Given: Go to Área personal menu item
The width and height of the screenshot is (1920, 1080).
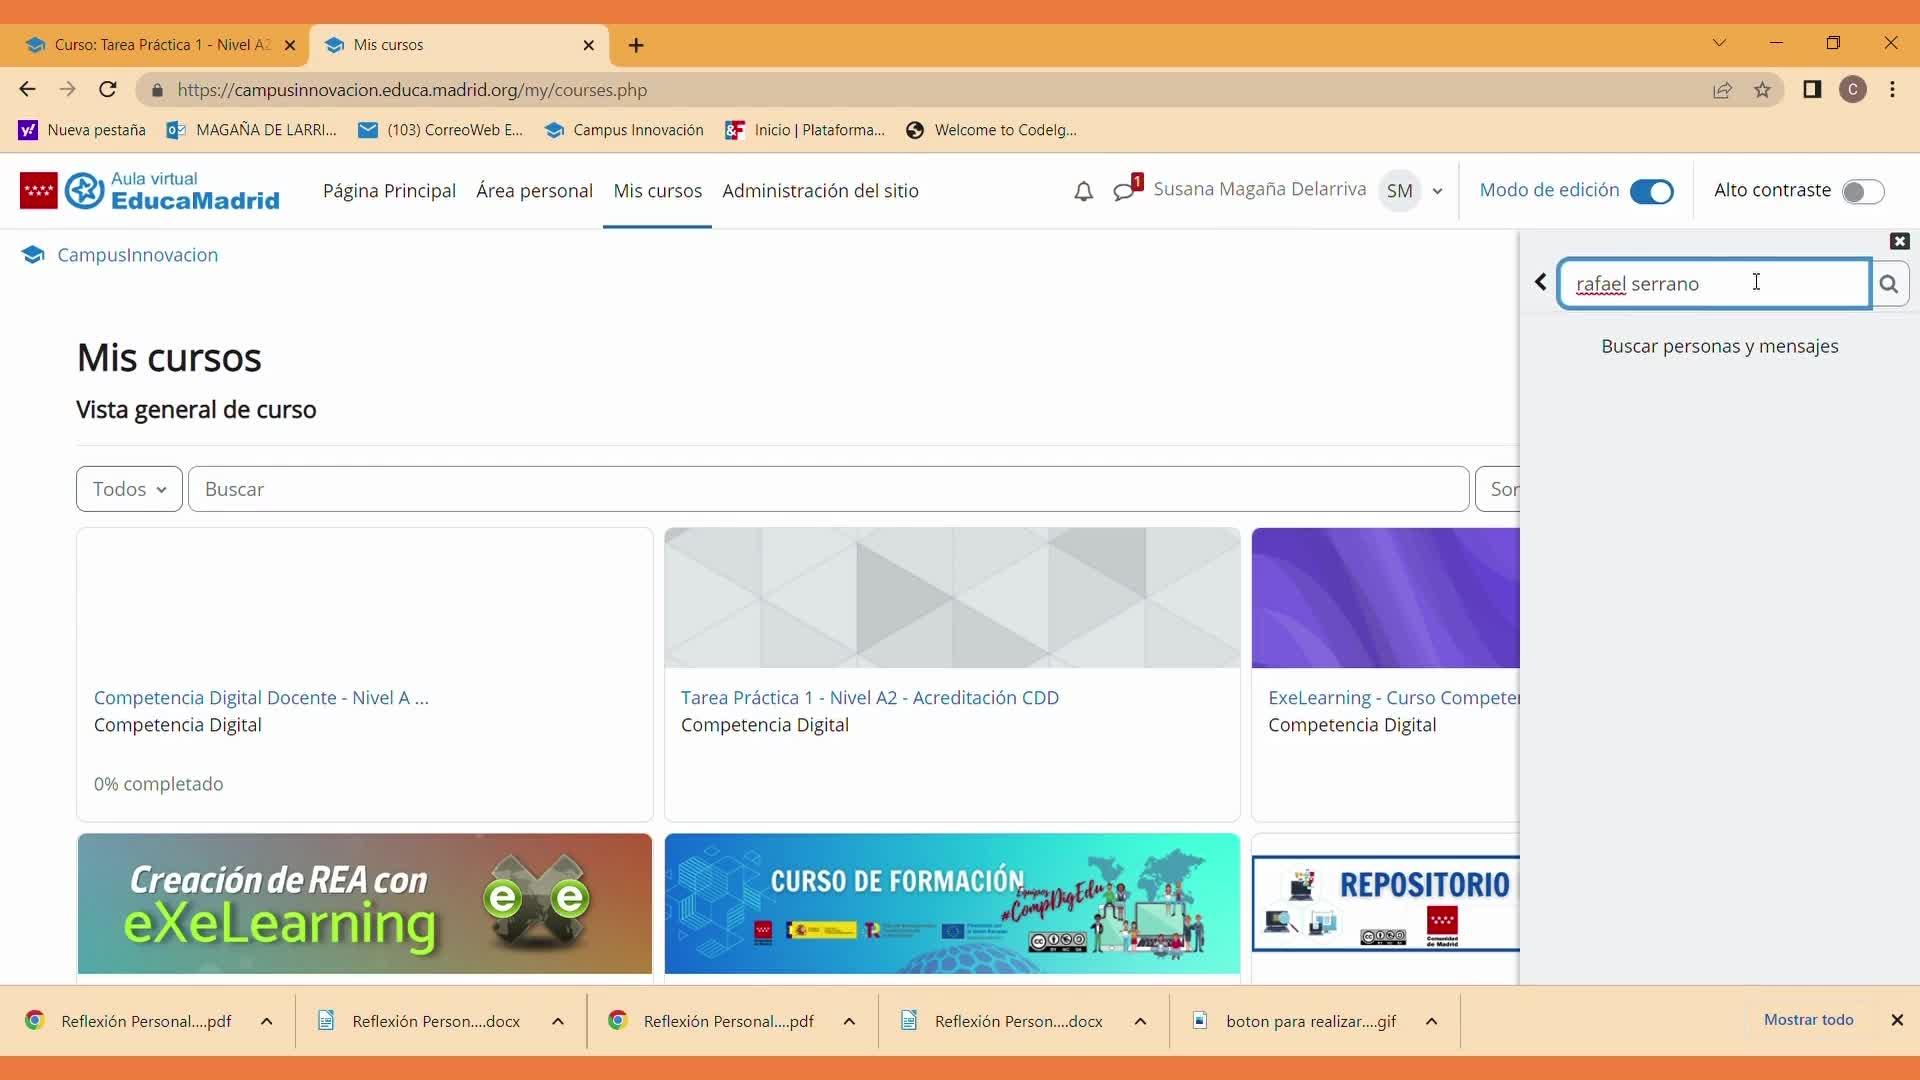Looking at the screenshot, I should click(534, 191).
